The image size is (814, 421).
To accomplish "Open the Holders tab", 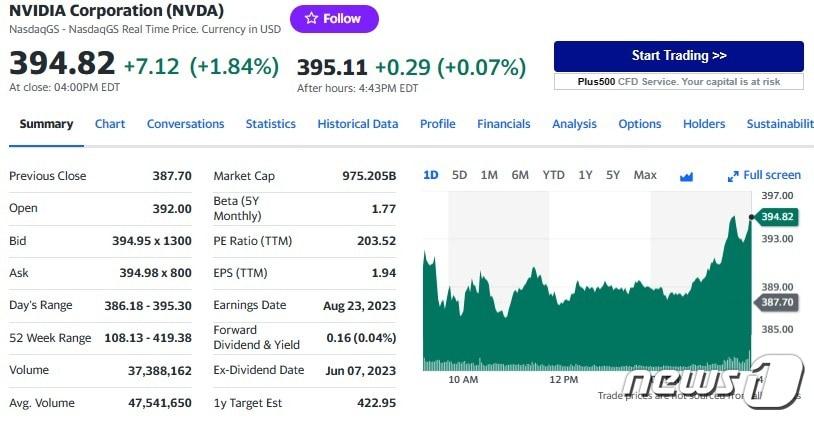I will click(704, 124).
